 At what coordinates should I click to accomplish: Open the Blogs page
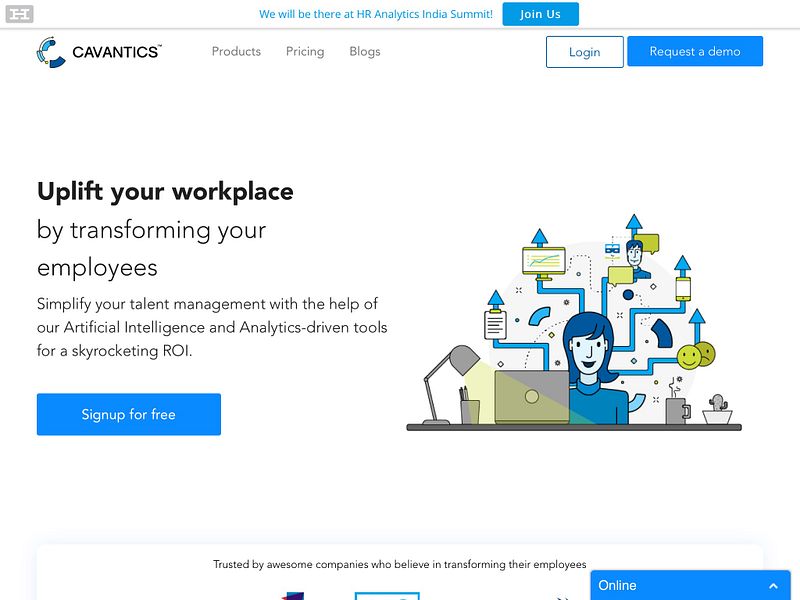(x=365, y=52)
